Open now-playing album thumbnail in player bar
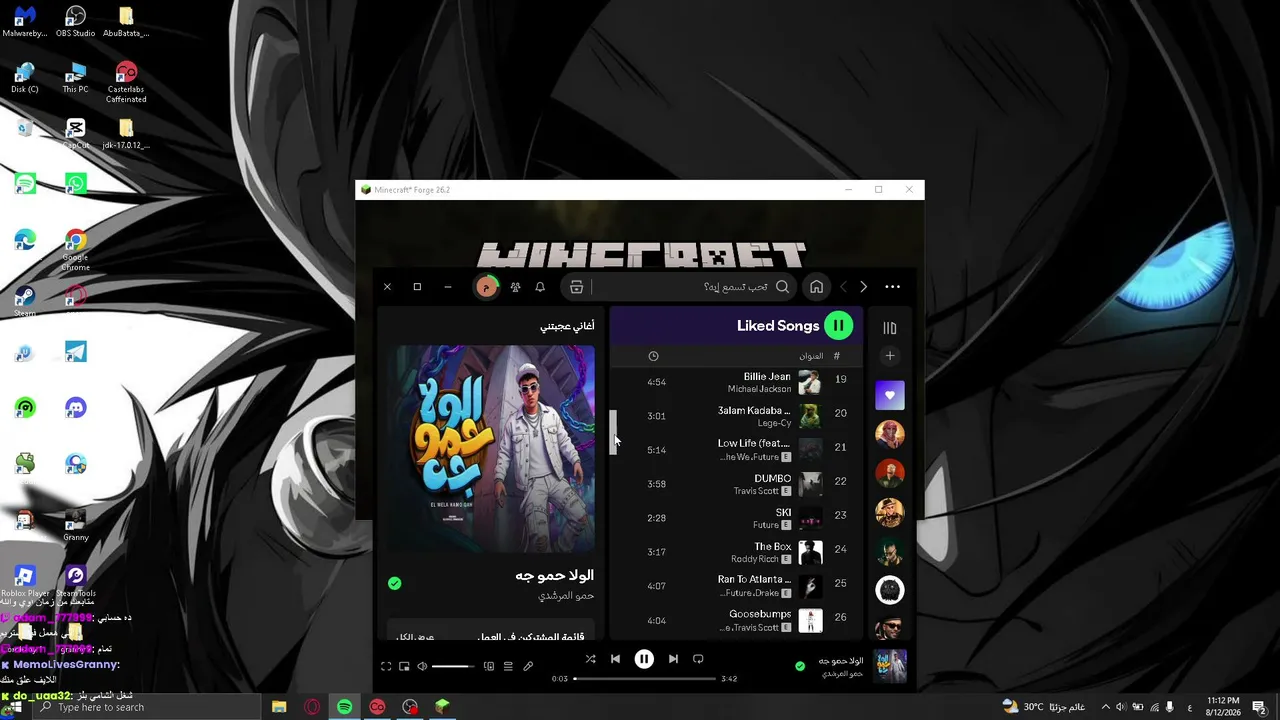The image size is (1280, 720). click(x=890, y=666)
